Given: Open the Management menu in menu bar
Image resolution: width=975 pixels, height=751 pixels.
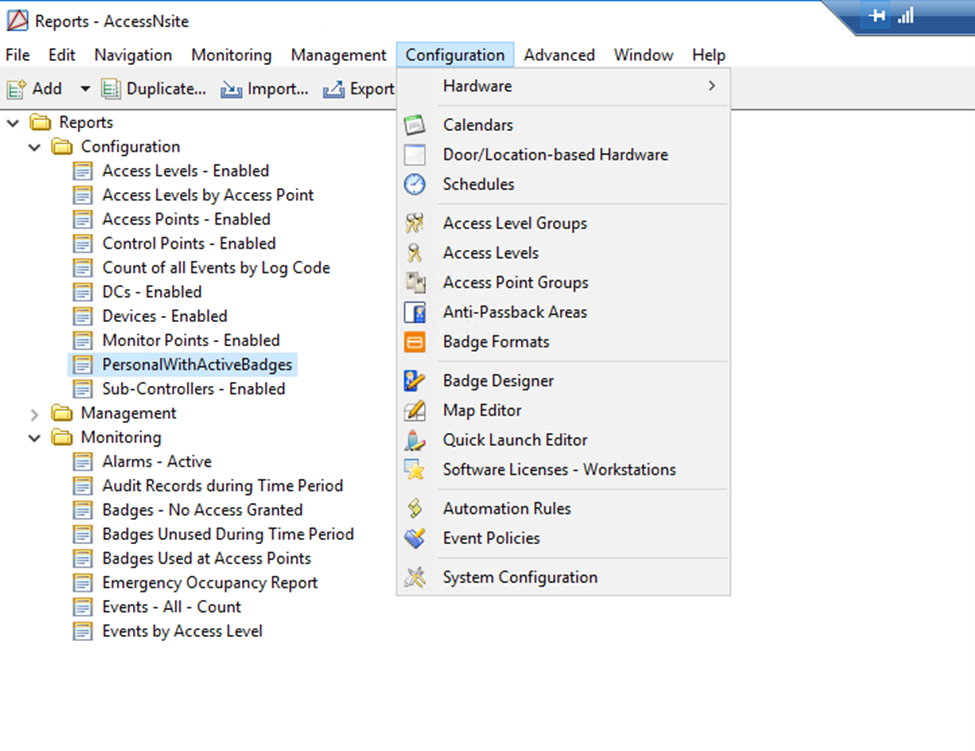Looking at the screenshot, I should [x=338, y=55].
